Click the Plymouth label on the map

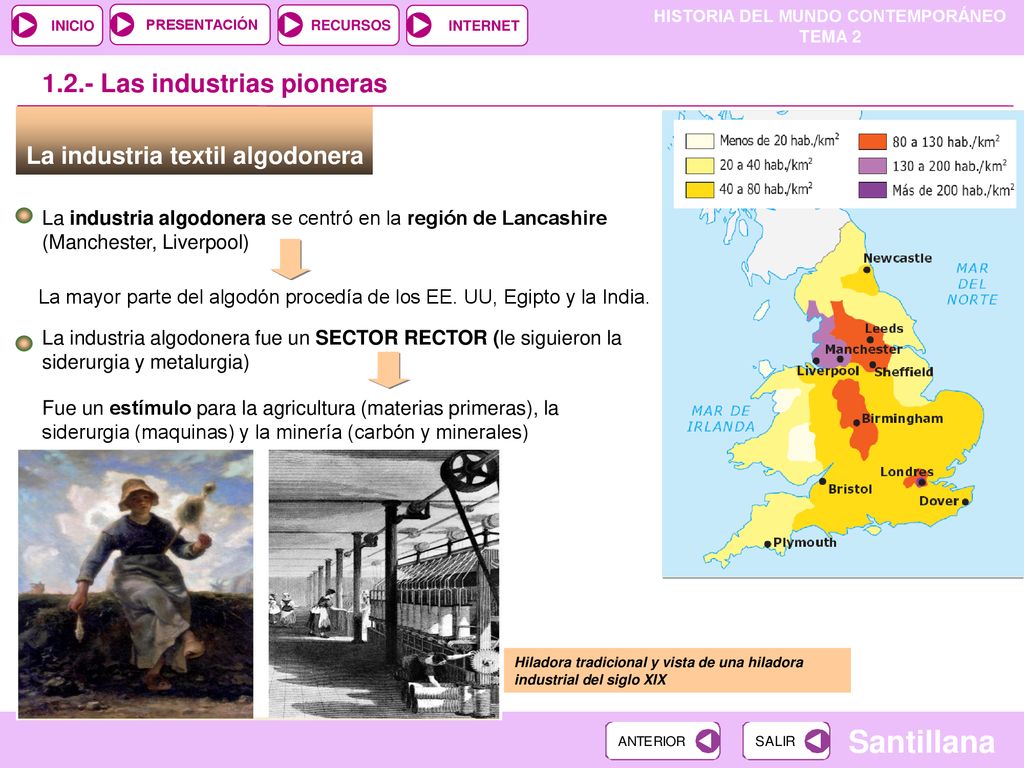(805, 542)
